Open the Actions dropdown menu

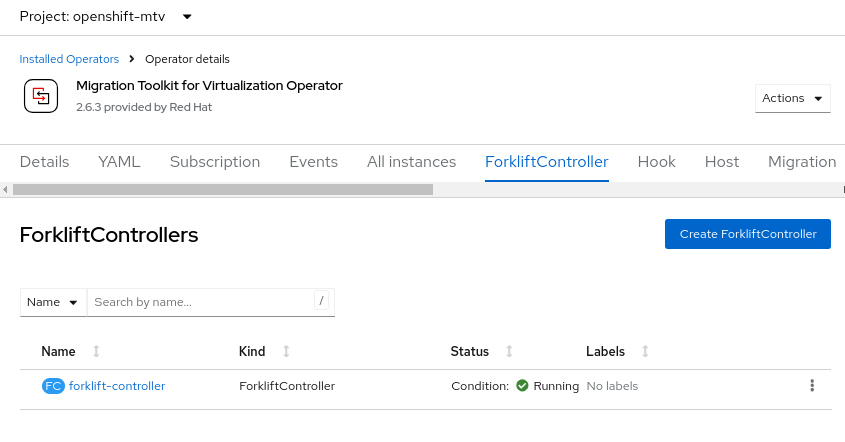coord(793,98)
